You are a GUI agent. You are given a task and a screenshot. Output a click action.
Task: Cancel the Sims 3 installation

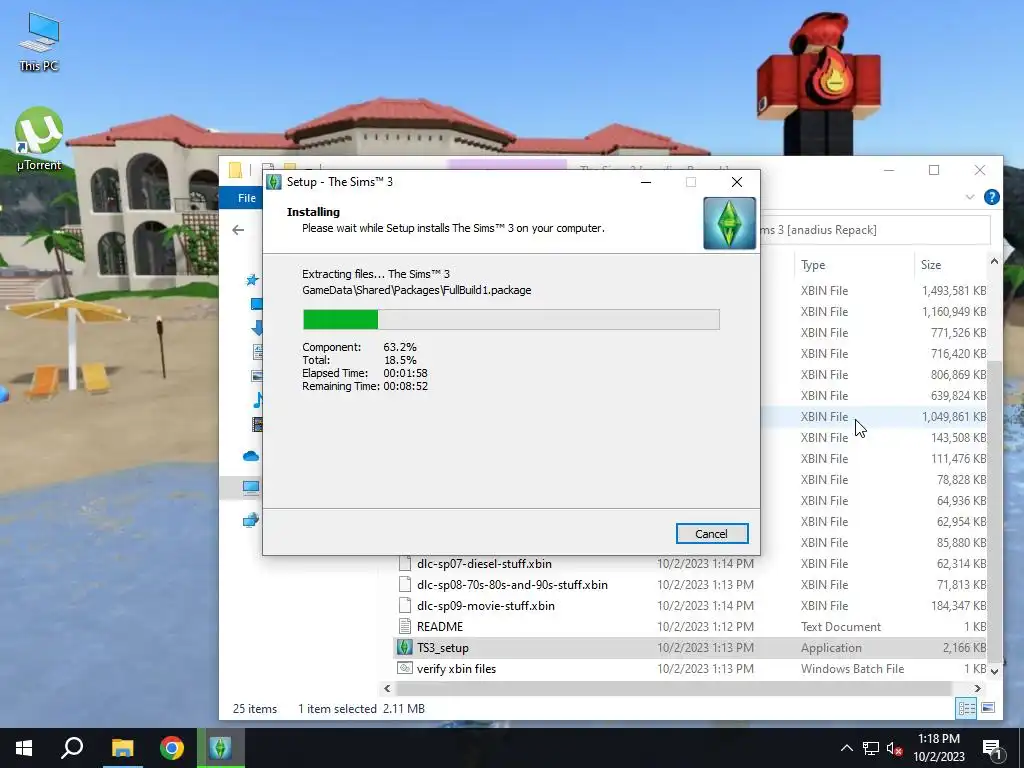point(712,534)
